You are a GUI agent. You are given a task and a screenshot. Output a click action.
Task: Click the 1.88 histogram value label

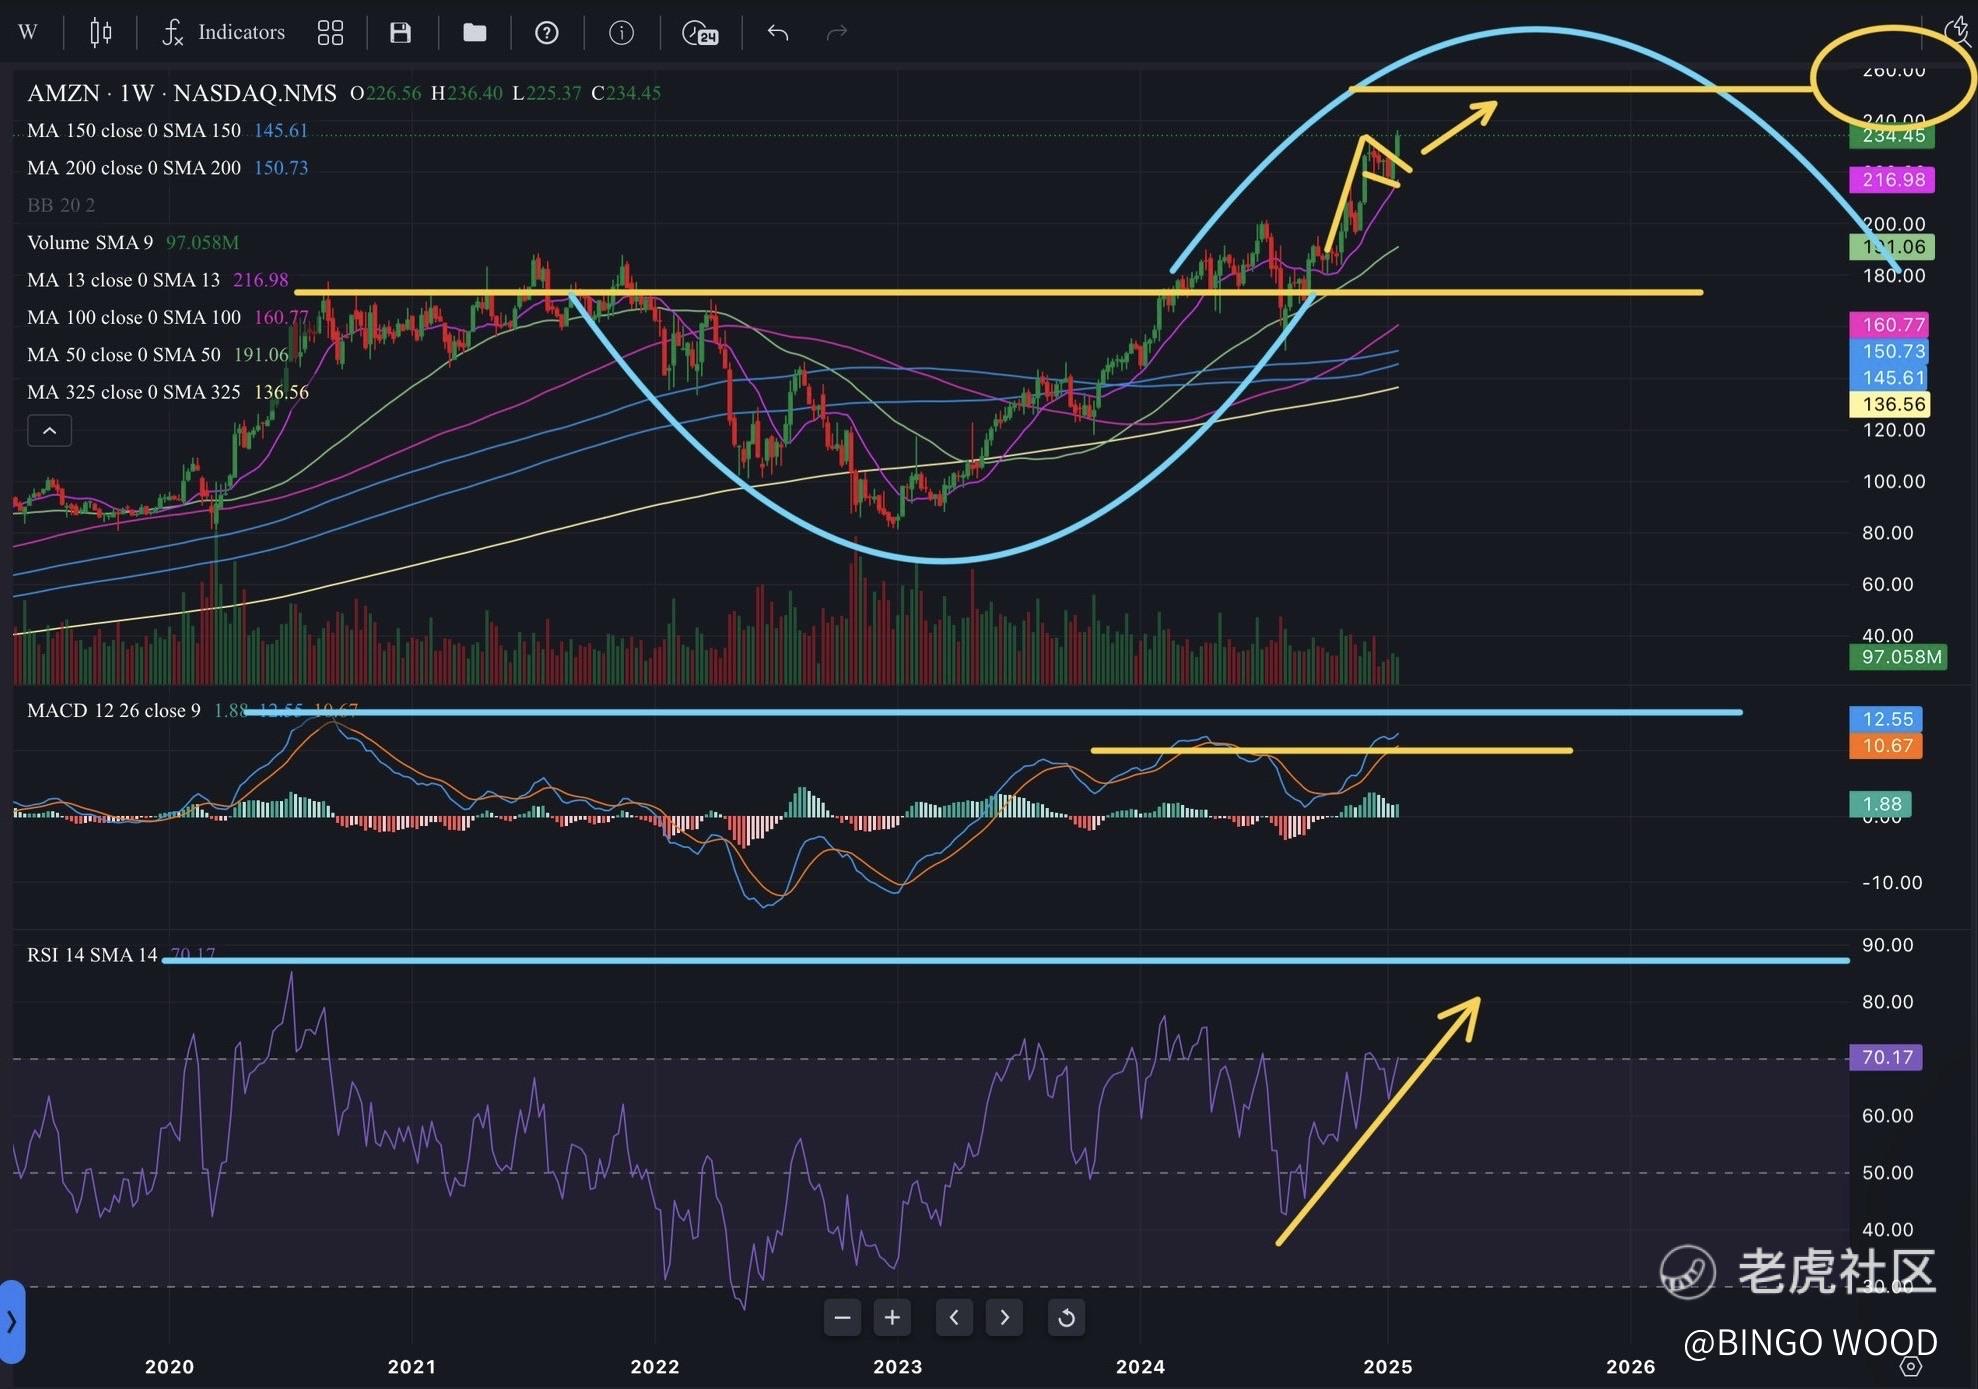tap(1881, 804)
